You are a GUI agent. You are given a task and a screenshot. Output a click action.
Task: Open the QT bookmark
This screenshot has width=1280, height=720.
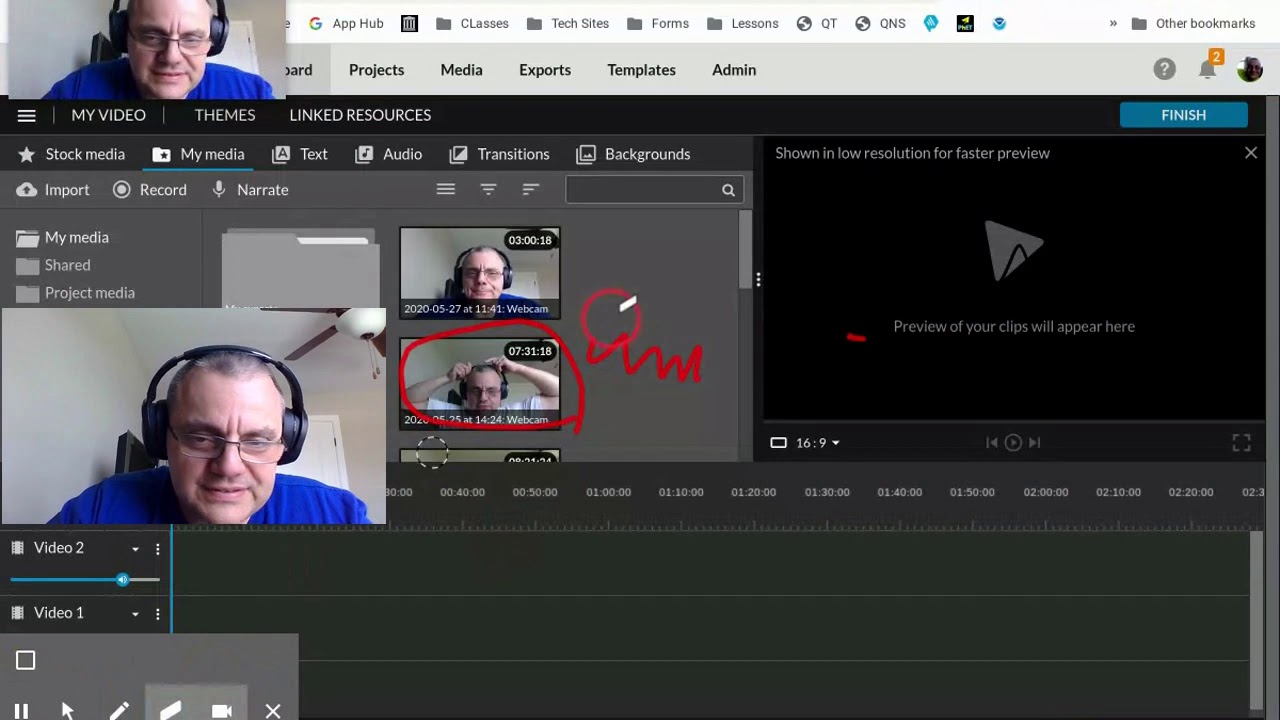[x=817, y=23]
